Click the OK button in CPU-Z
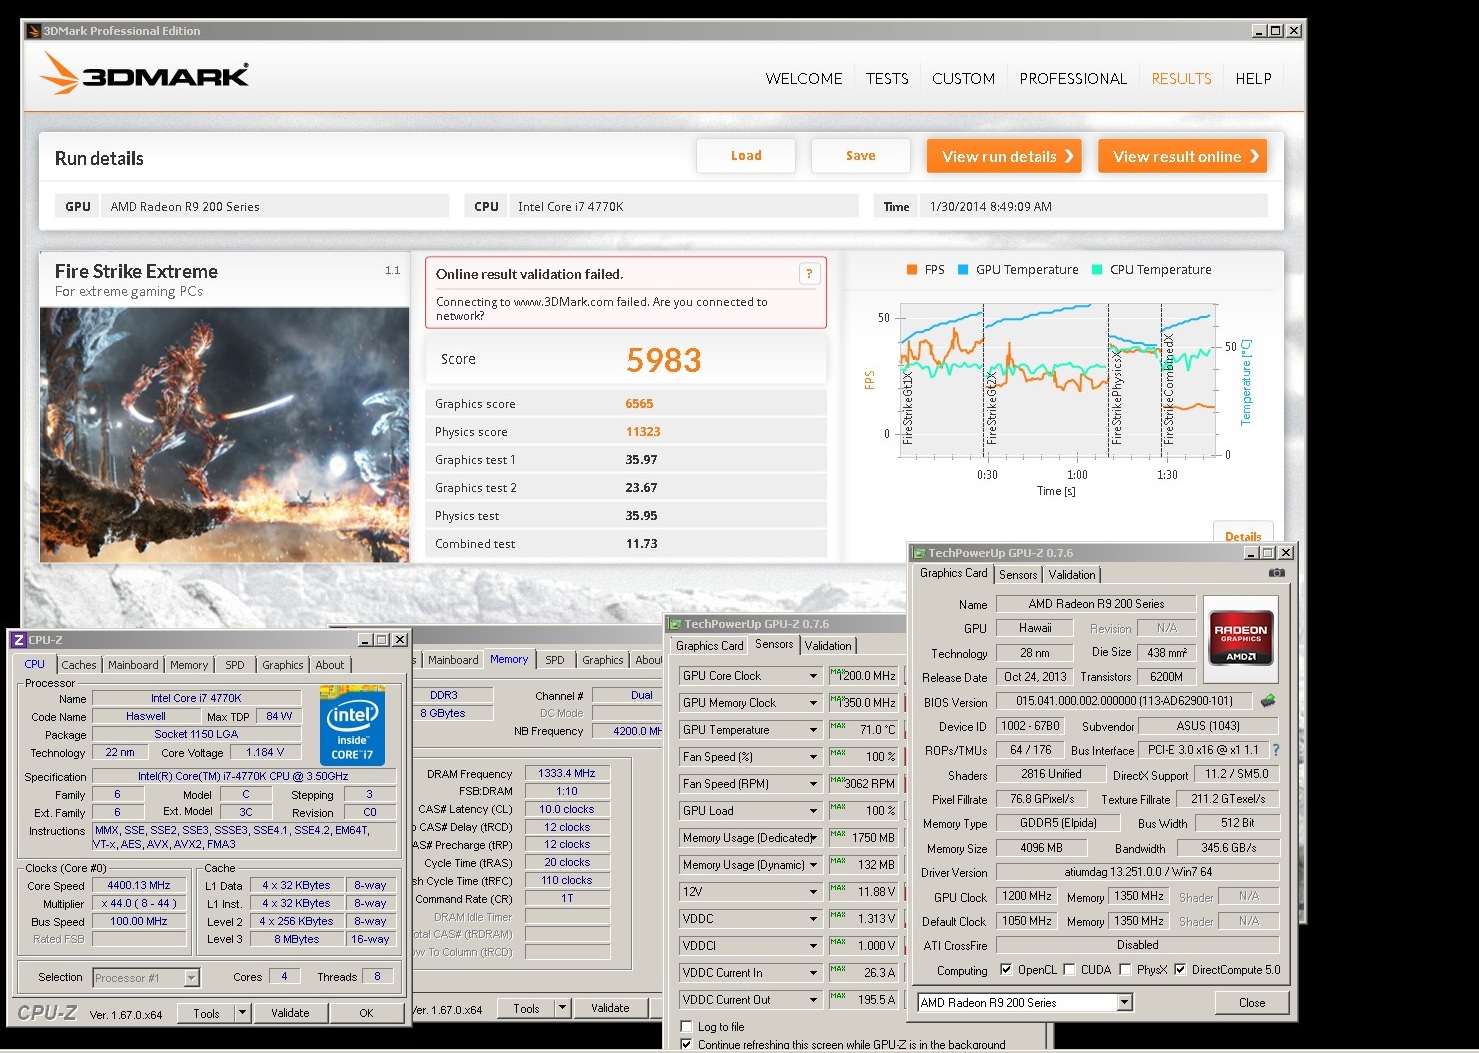Image resolution: width=1479 pixels, height=1053 pixels. [366, 1013]
